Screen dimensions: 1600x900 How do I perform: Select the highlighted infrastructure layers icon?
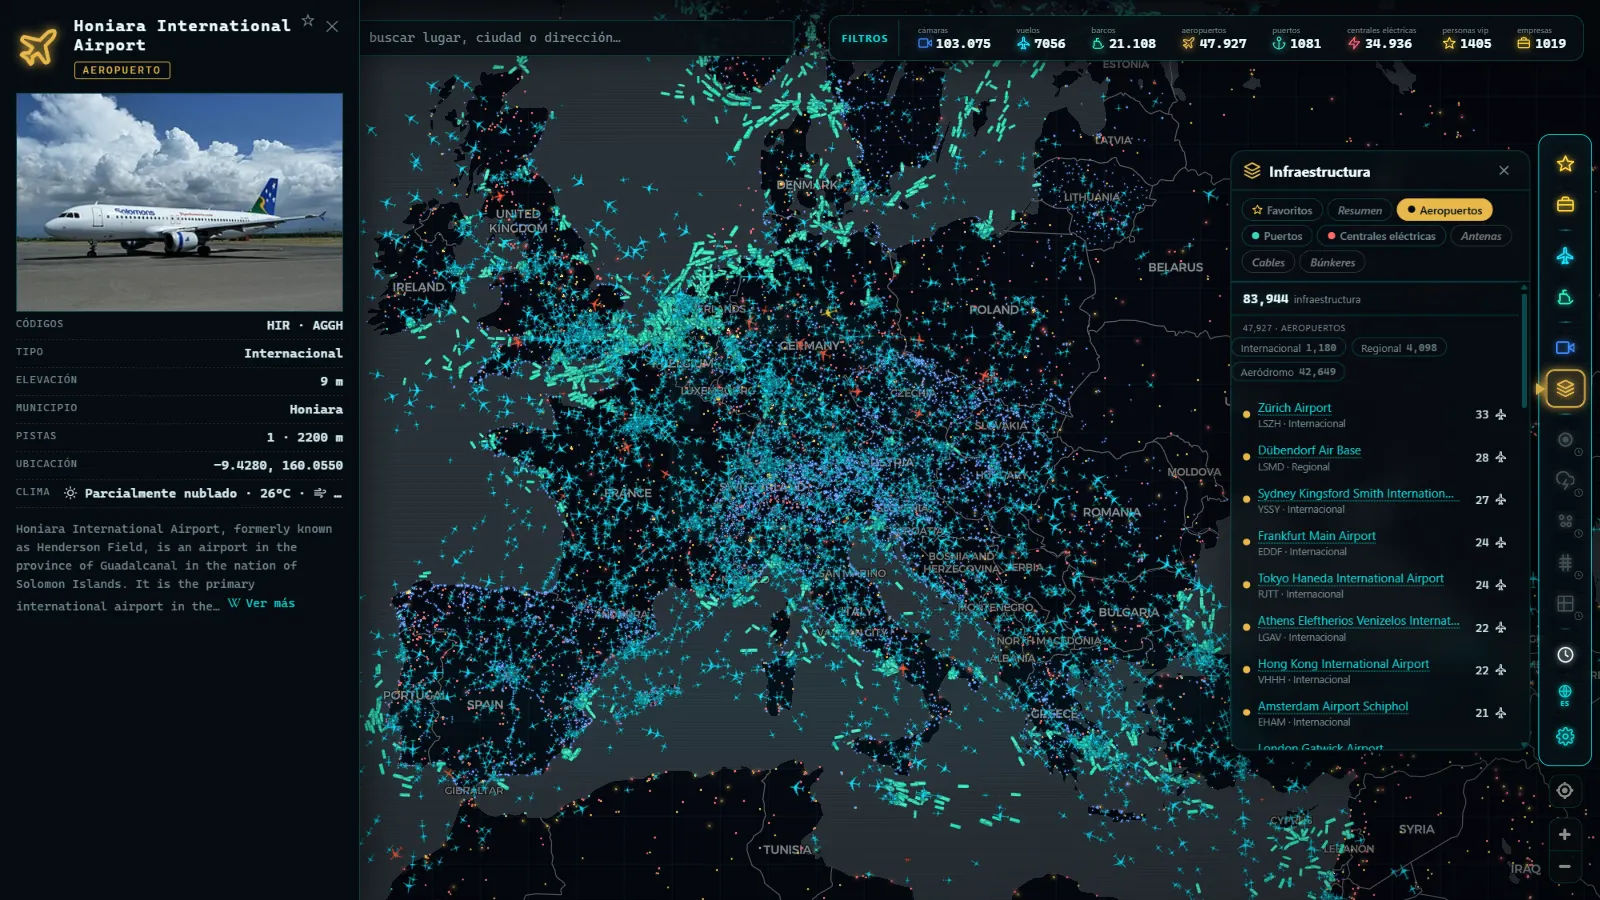click(x=1565, y=388)
